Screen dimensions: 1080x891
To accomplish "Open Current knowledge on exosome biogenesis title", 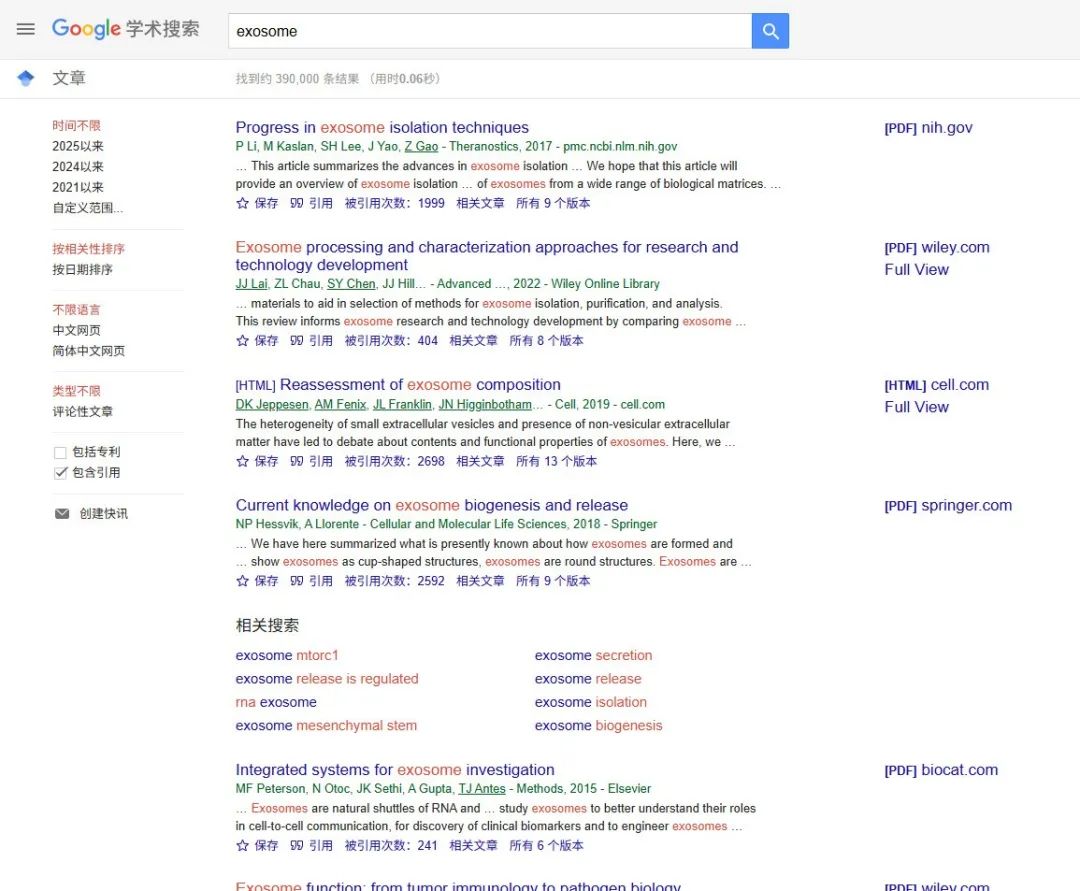I will pos(432,505).
